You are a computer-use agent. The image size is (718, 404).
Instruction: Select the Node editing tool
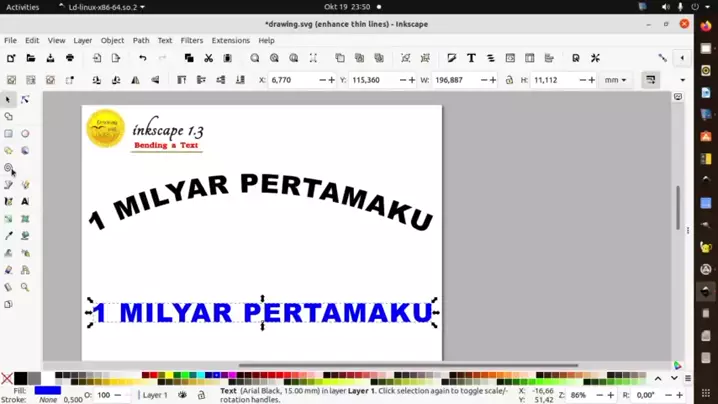click(x=25, y=100)
